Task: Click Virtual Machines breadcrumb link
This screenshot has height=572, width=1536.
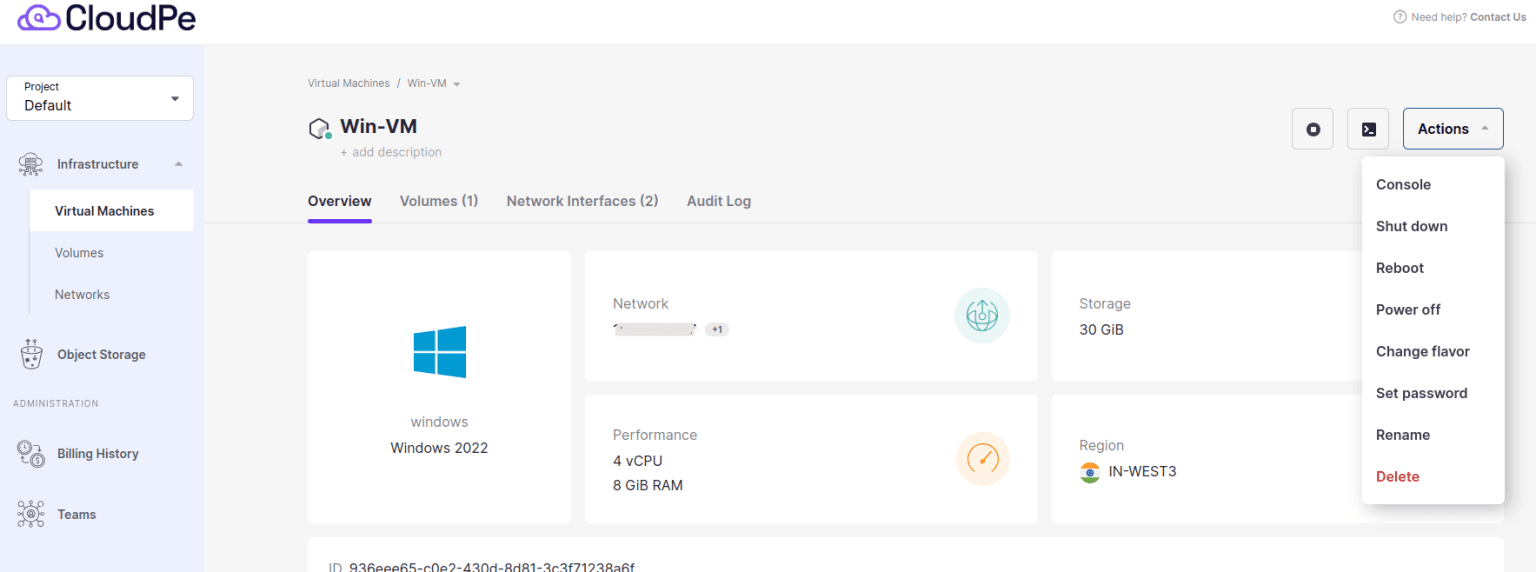Action: tap(349, 83)
